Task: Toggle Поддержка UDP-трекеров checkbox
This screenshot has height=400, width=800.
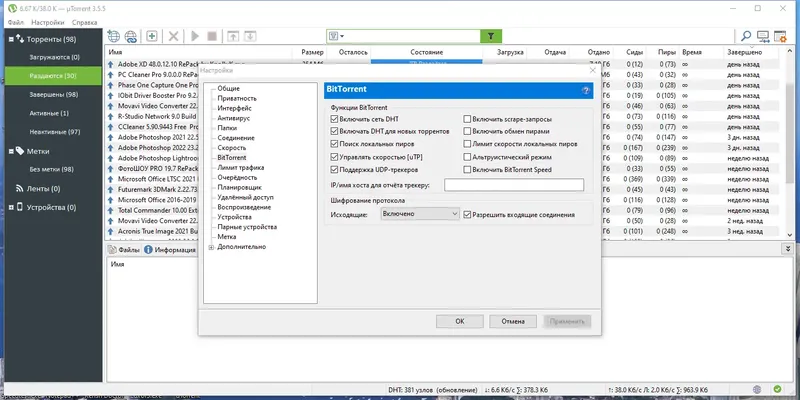Action: point(335,169)
